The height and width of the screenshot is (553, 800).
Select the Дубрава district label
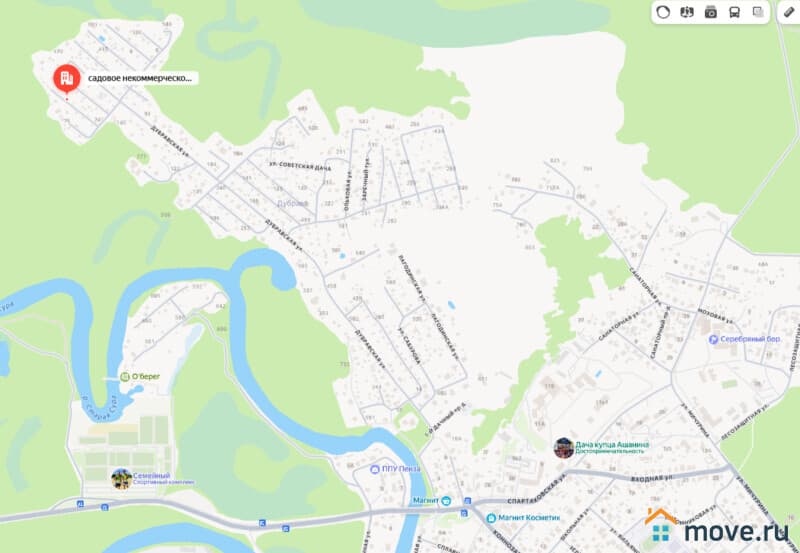(293, 203)
